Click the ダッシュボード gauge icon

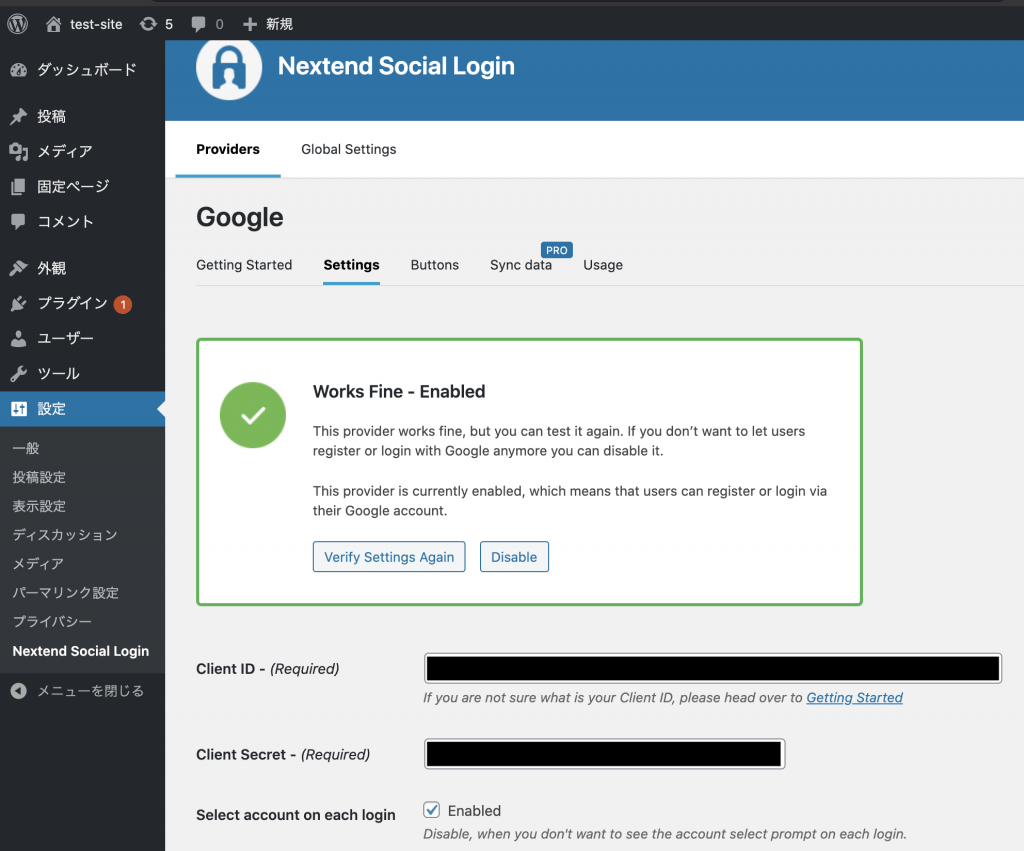18,70
